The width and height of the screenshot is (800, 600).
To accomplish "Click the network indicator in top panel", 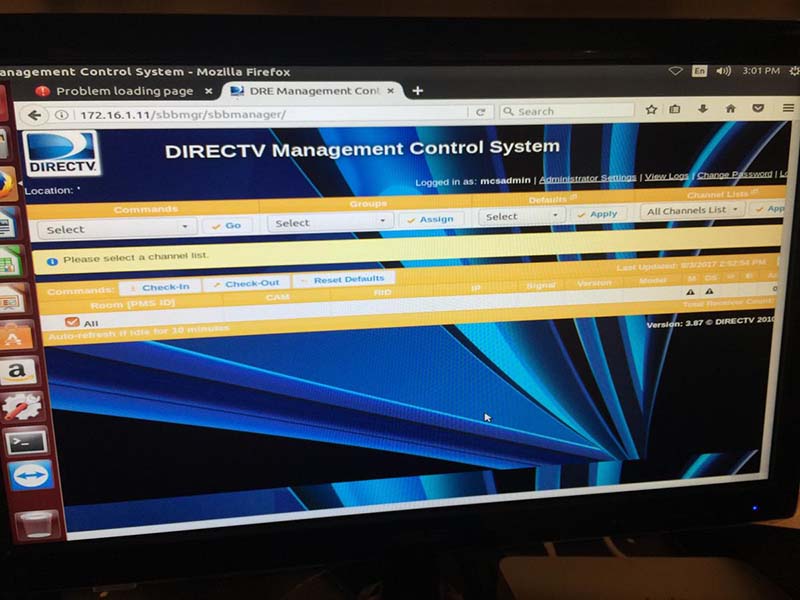I will click(x=675, y=71).
